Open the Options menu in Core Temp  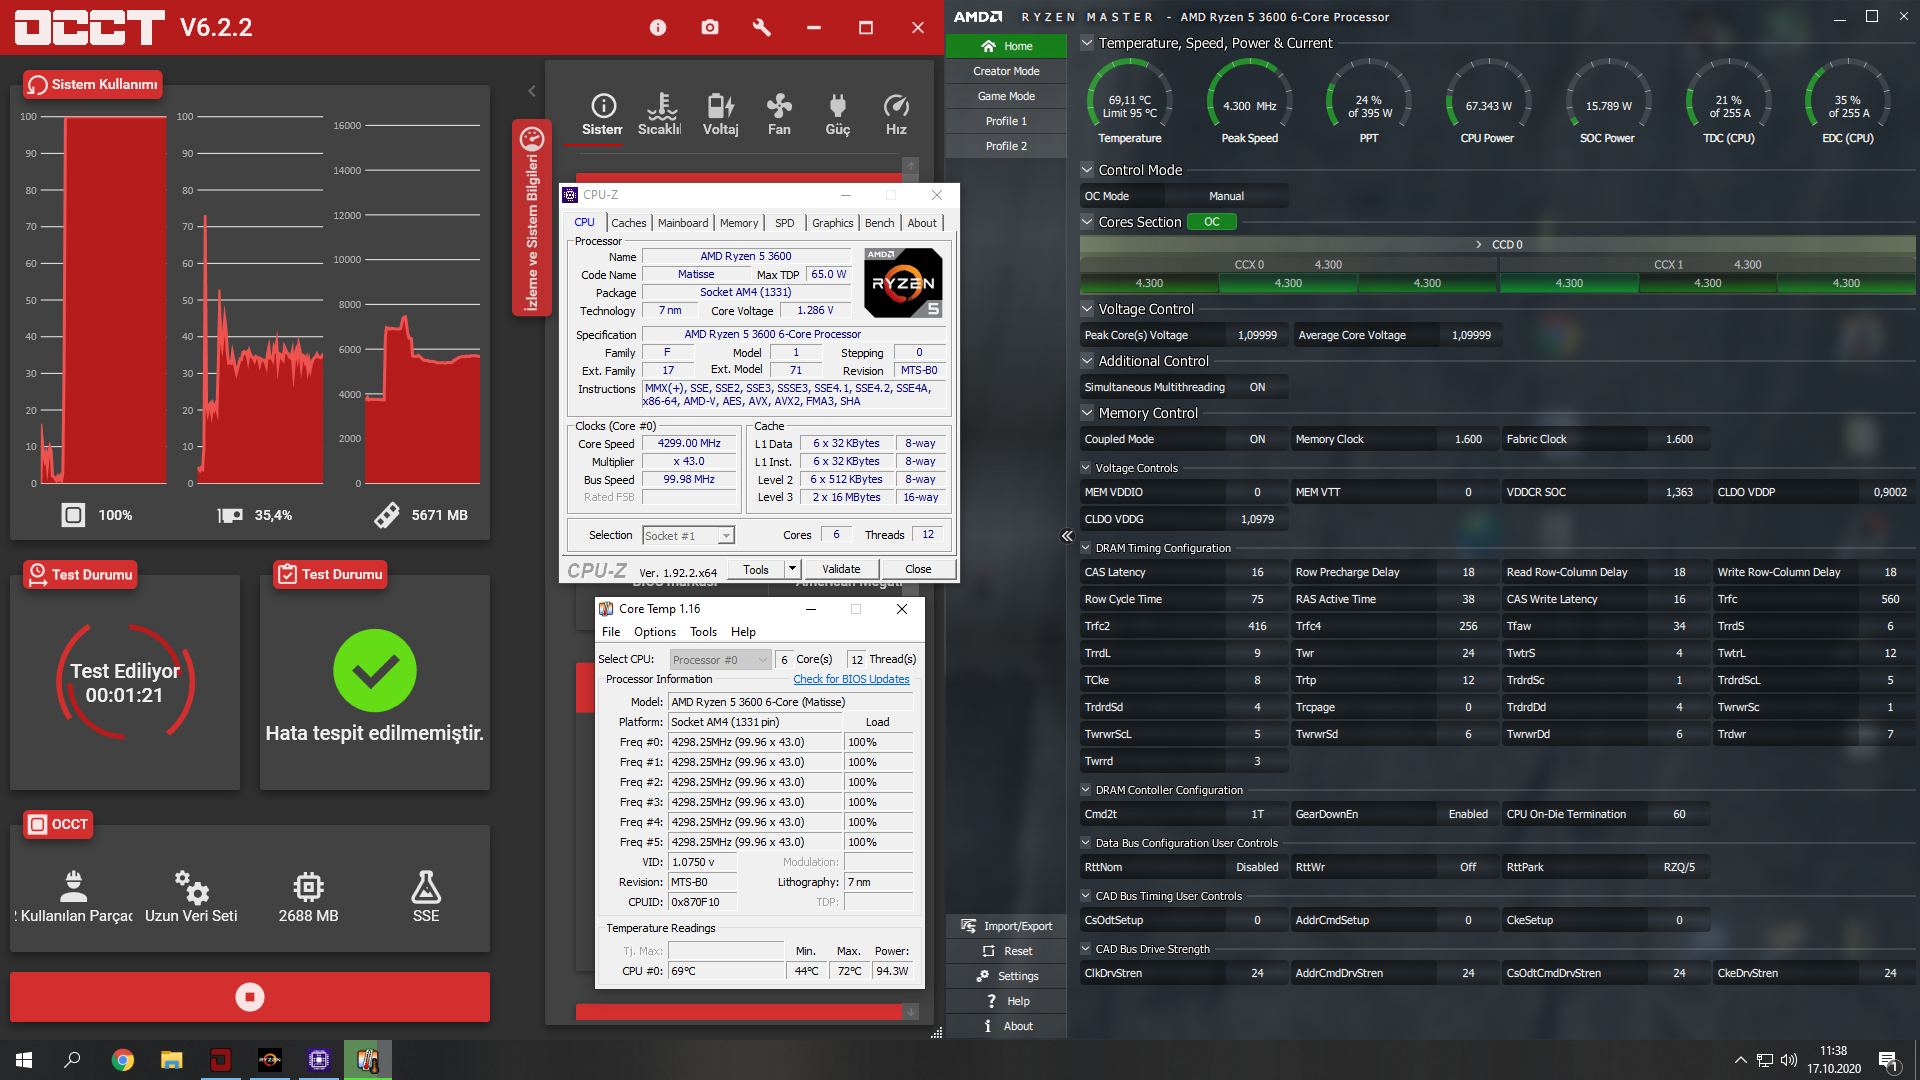(654, 632)
